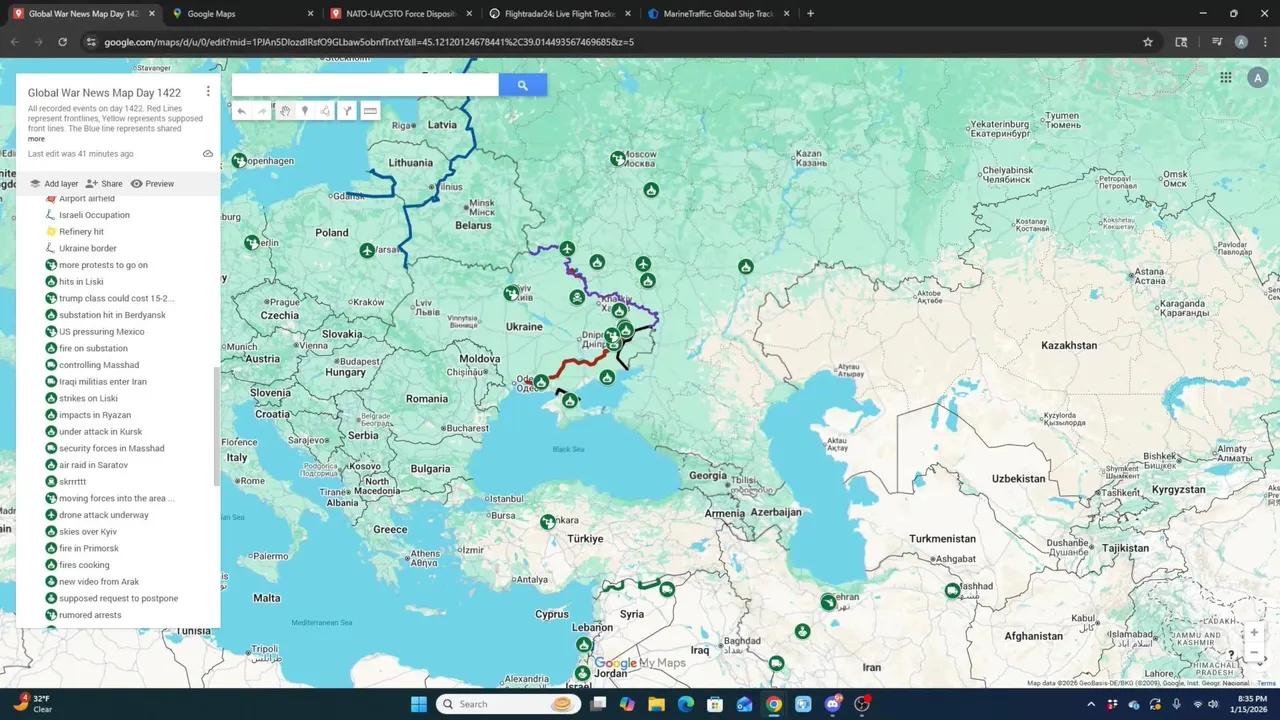Click the Undo arrow in map toolbar

241,111
